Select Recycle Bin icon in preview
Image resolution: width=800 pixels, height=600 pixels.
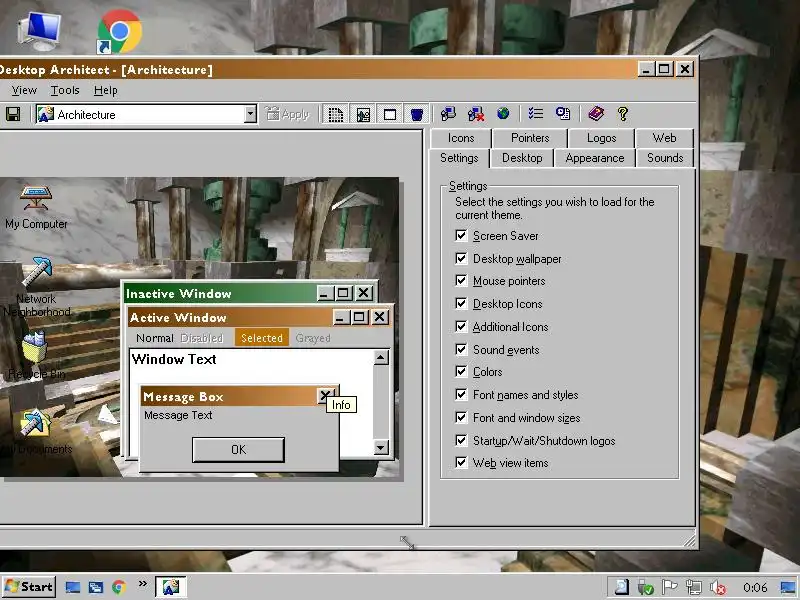click(36, 355)
